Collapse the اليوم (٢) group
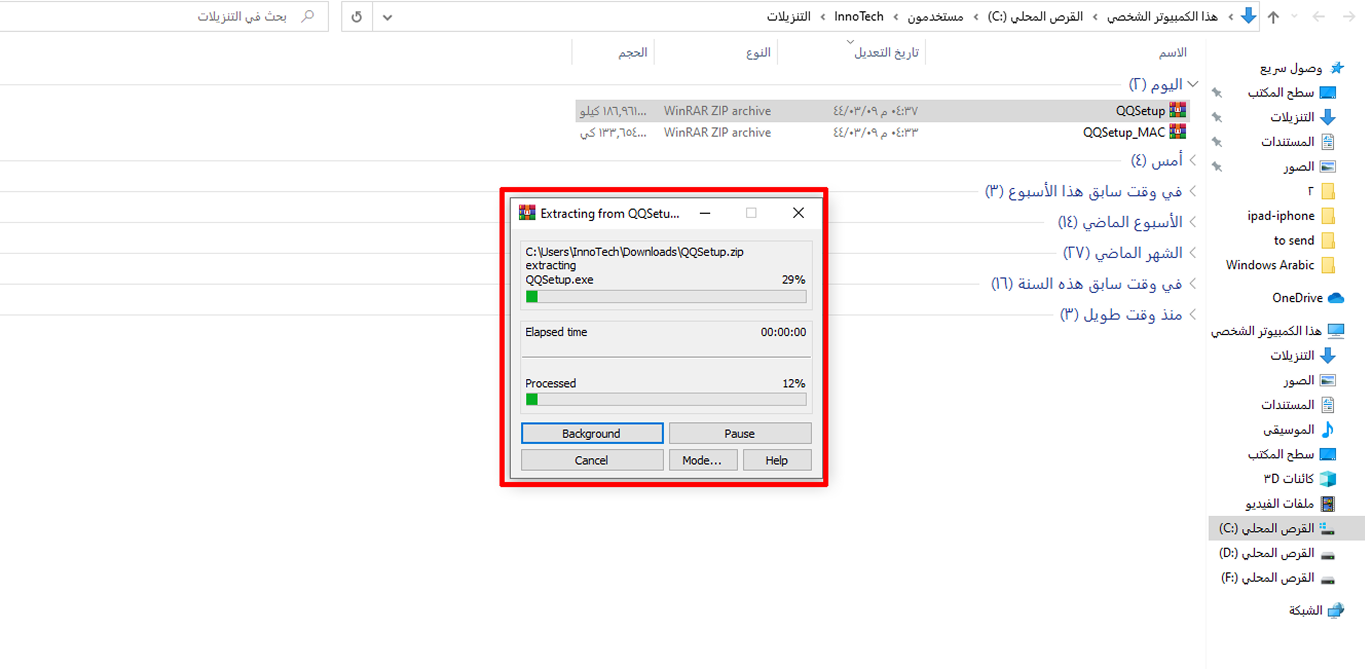The image size is (1365, 669). click(x=1192, y=84)
